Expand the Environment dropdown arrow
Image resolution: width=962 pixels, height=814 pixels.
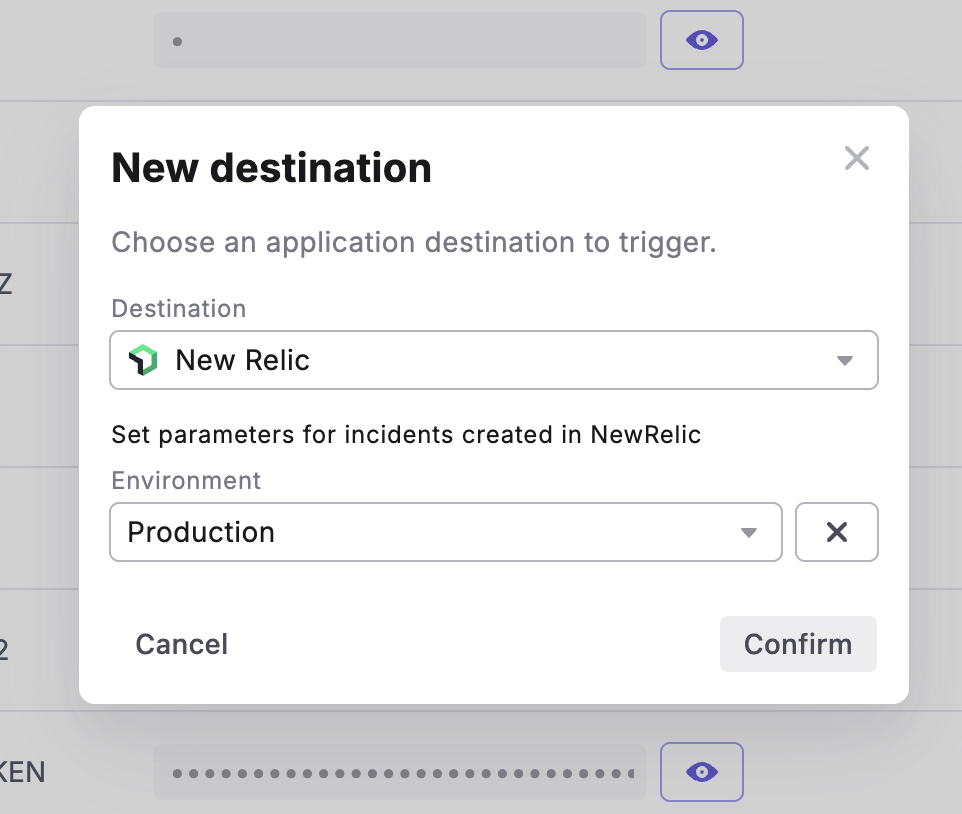[x=748, y=532]
